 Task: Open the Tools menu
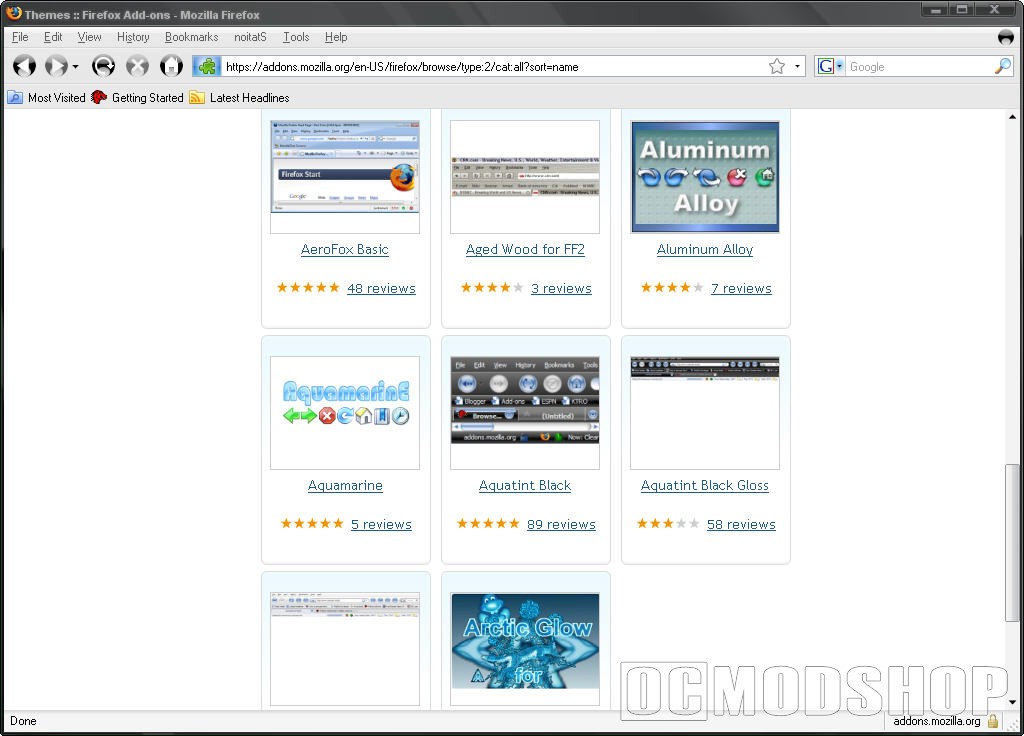(296, 37)
